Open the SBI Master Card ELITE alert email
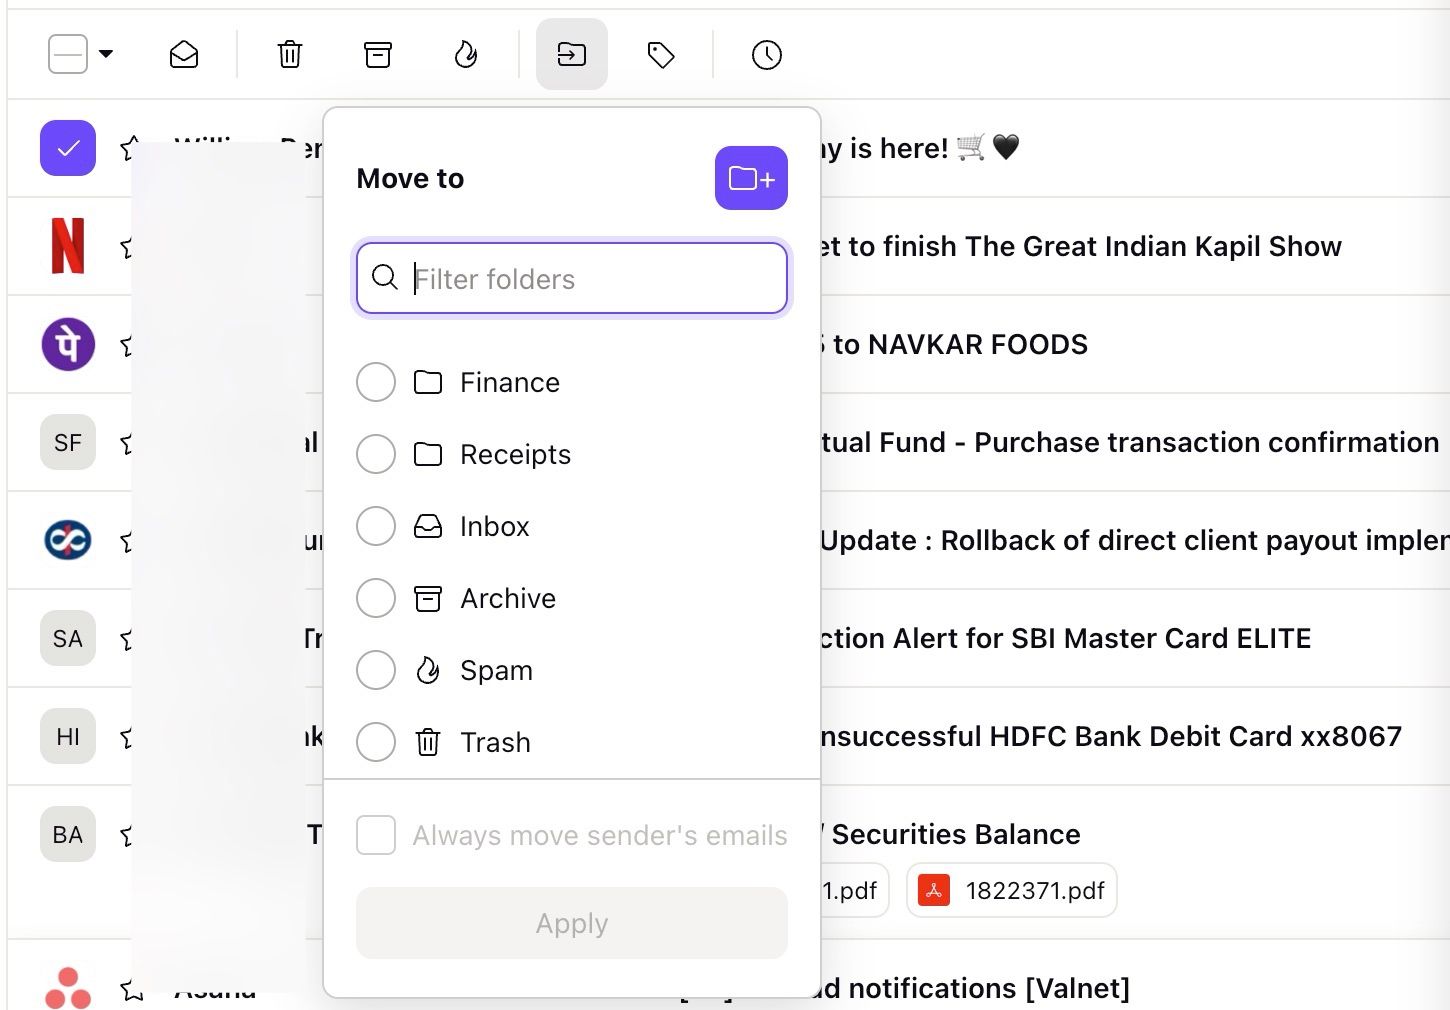The height and width of the screenshot is (1010, 1450). click(x=1066, y=638)
